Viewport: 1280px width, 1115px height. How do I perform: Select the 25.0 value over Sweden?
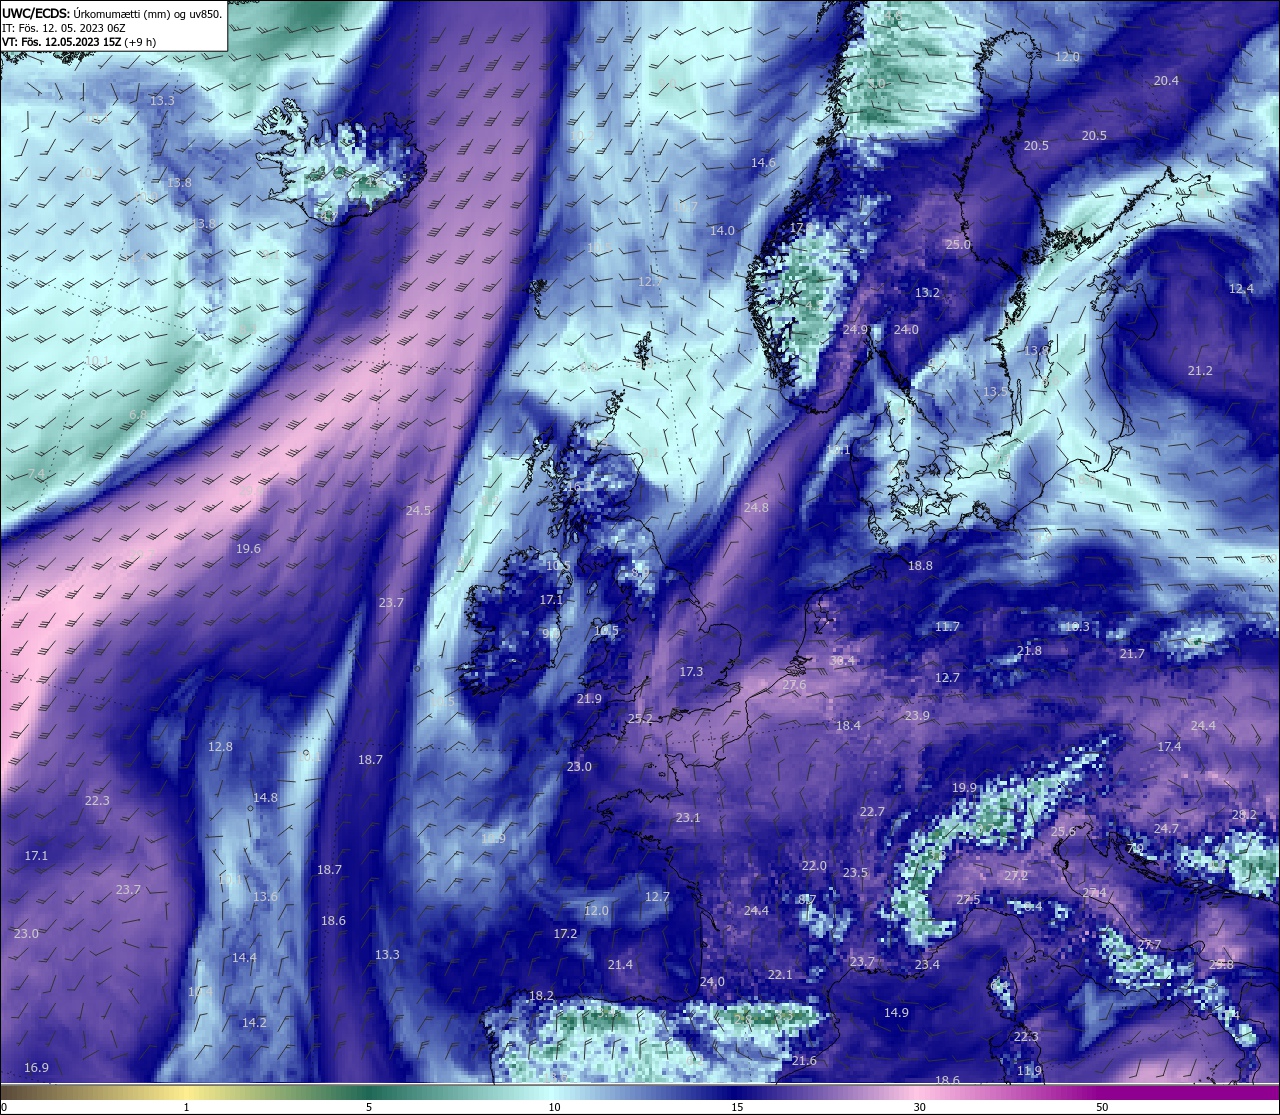958,245
